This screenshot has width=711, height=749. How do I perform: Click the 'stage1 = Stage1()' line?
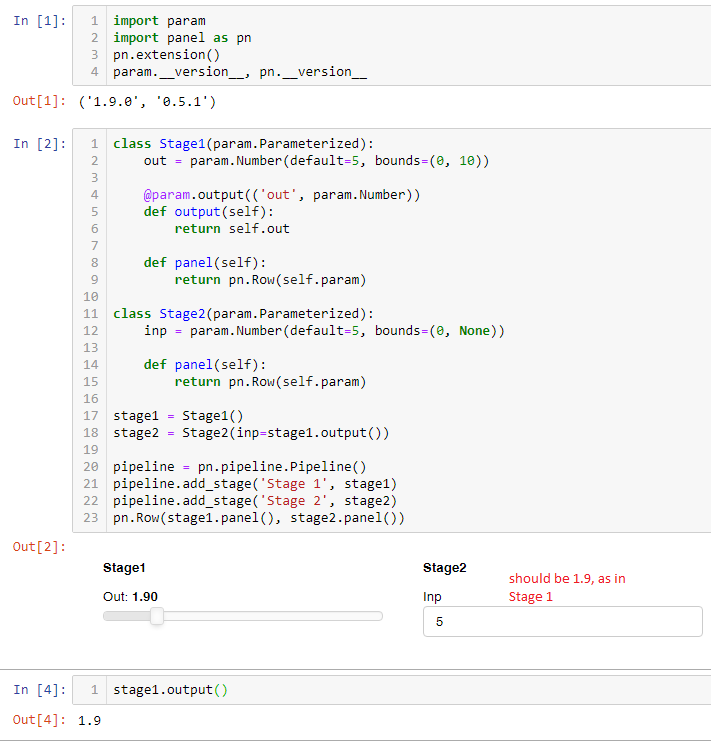(178, 416)
